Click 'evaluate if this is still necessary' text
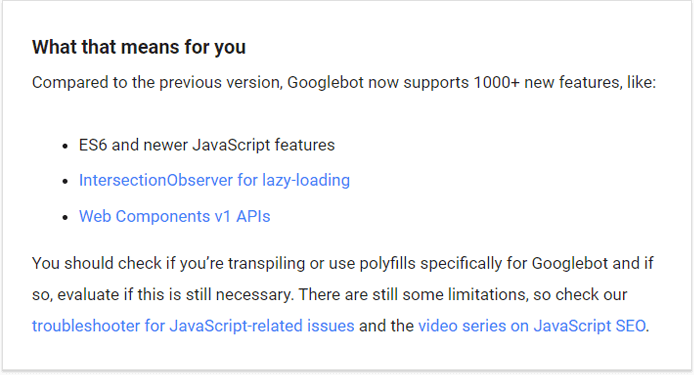694x375 pixels. (175, 294)
